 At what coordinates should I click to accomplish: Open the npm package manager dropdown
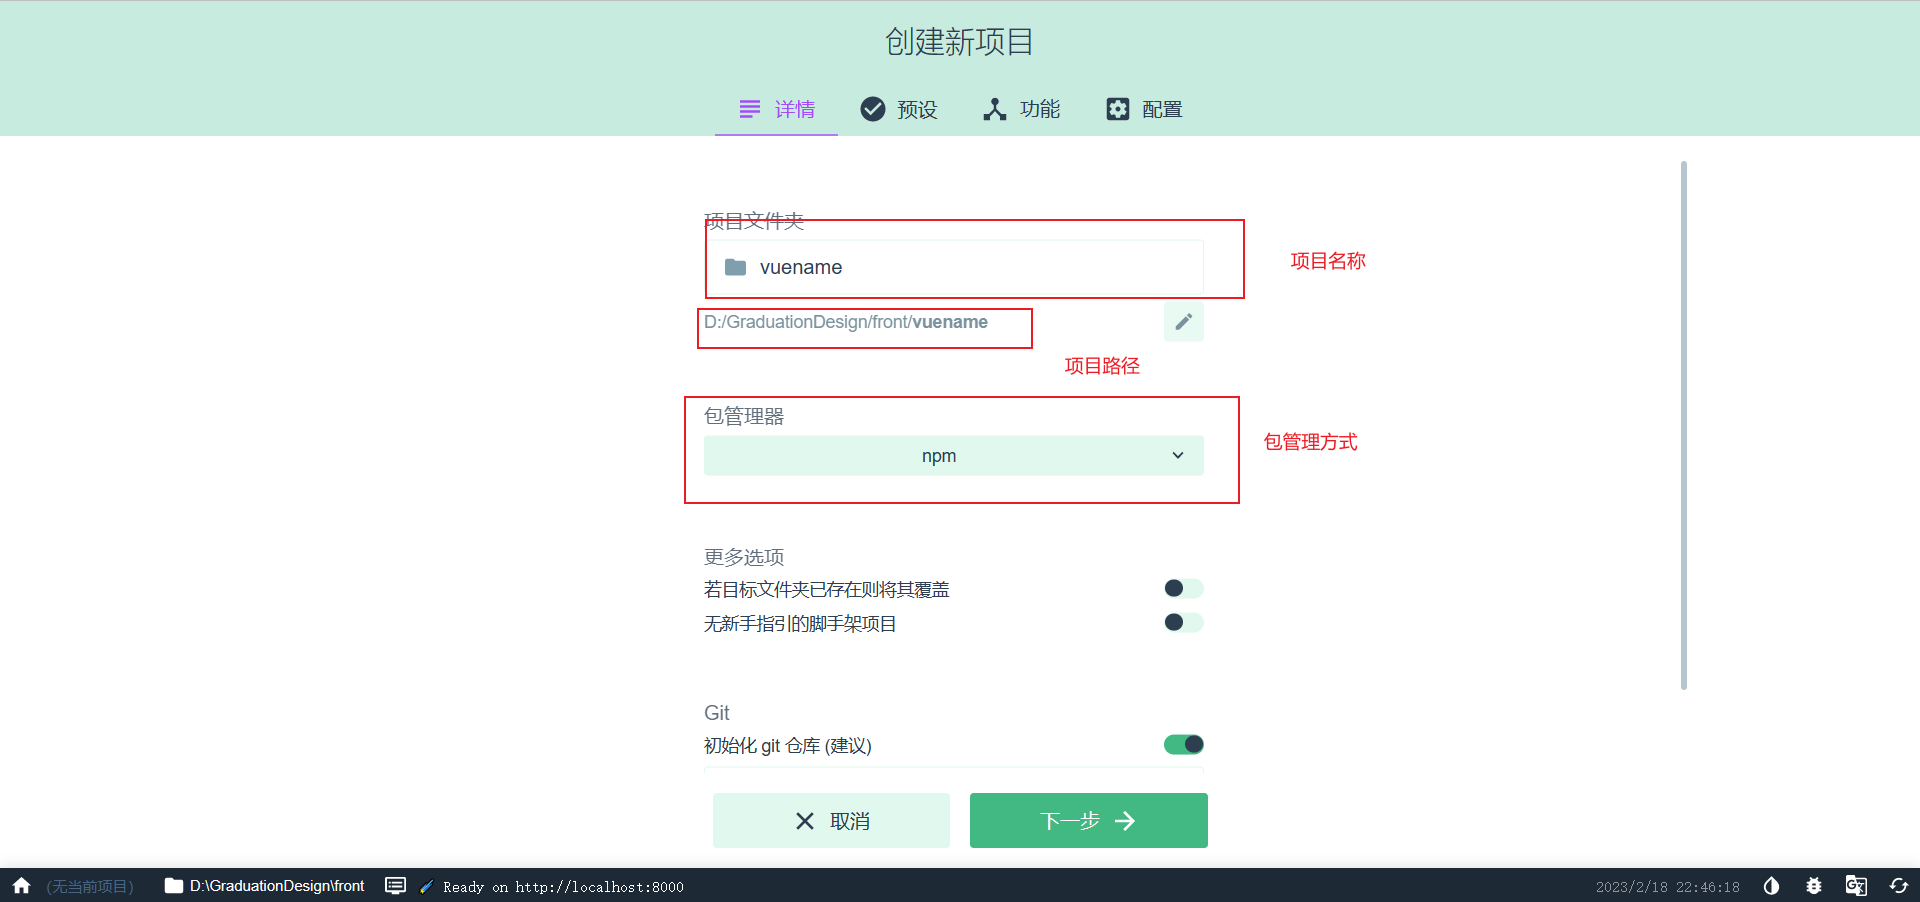click(953, 455)
